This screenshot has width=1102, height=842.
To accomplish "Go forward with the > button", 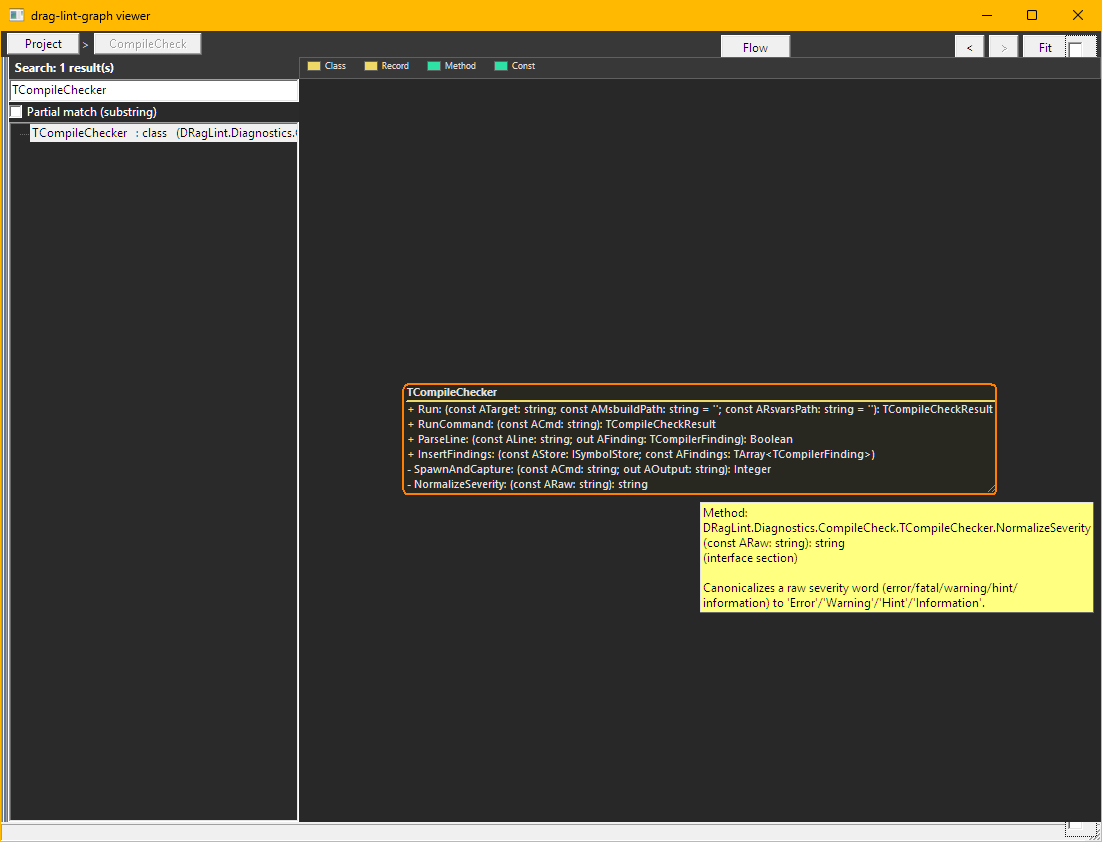I will click(1004, 47).
